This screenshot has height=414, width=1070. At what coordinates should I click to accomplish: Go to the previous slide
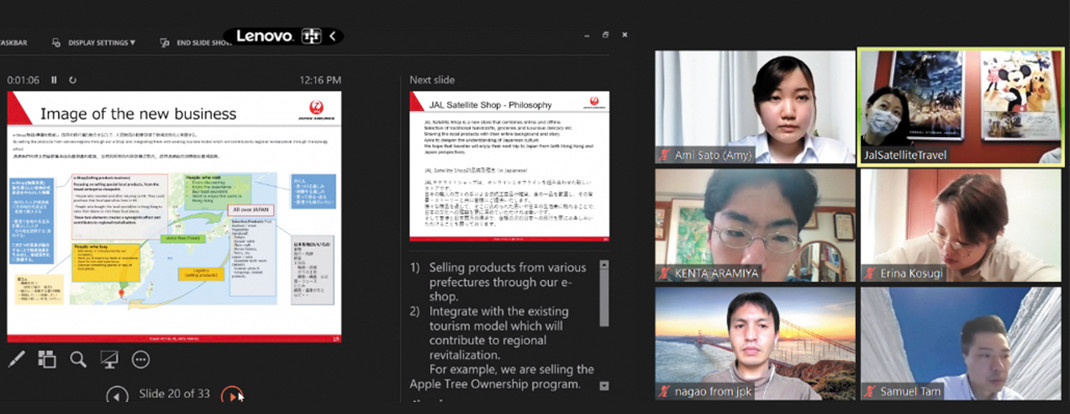click(x=117, y=395)
